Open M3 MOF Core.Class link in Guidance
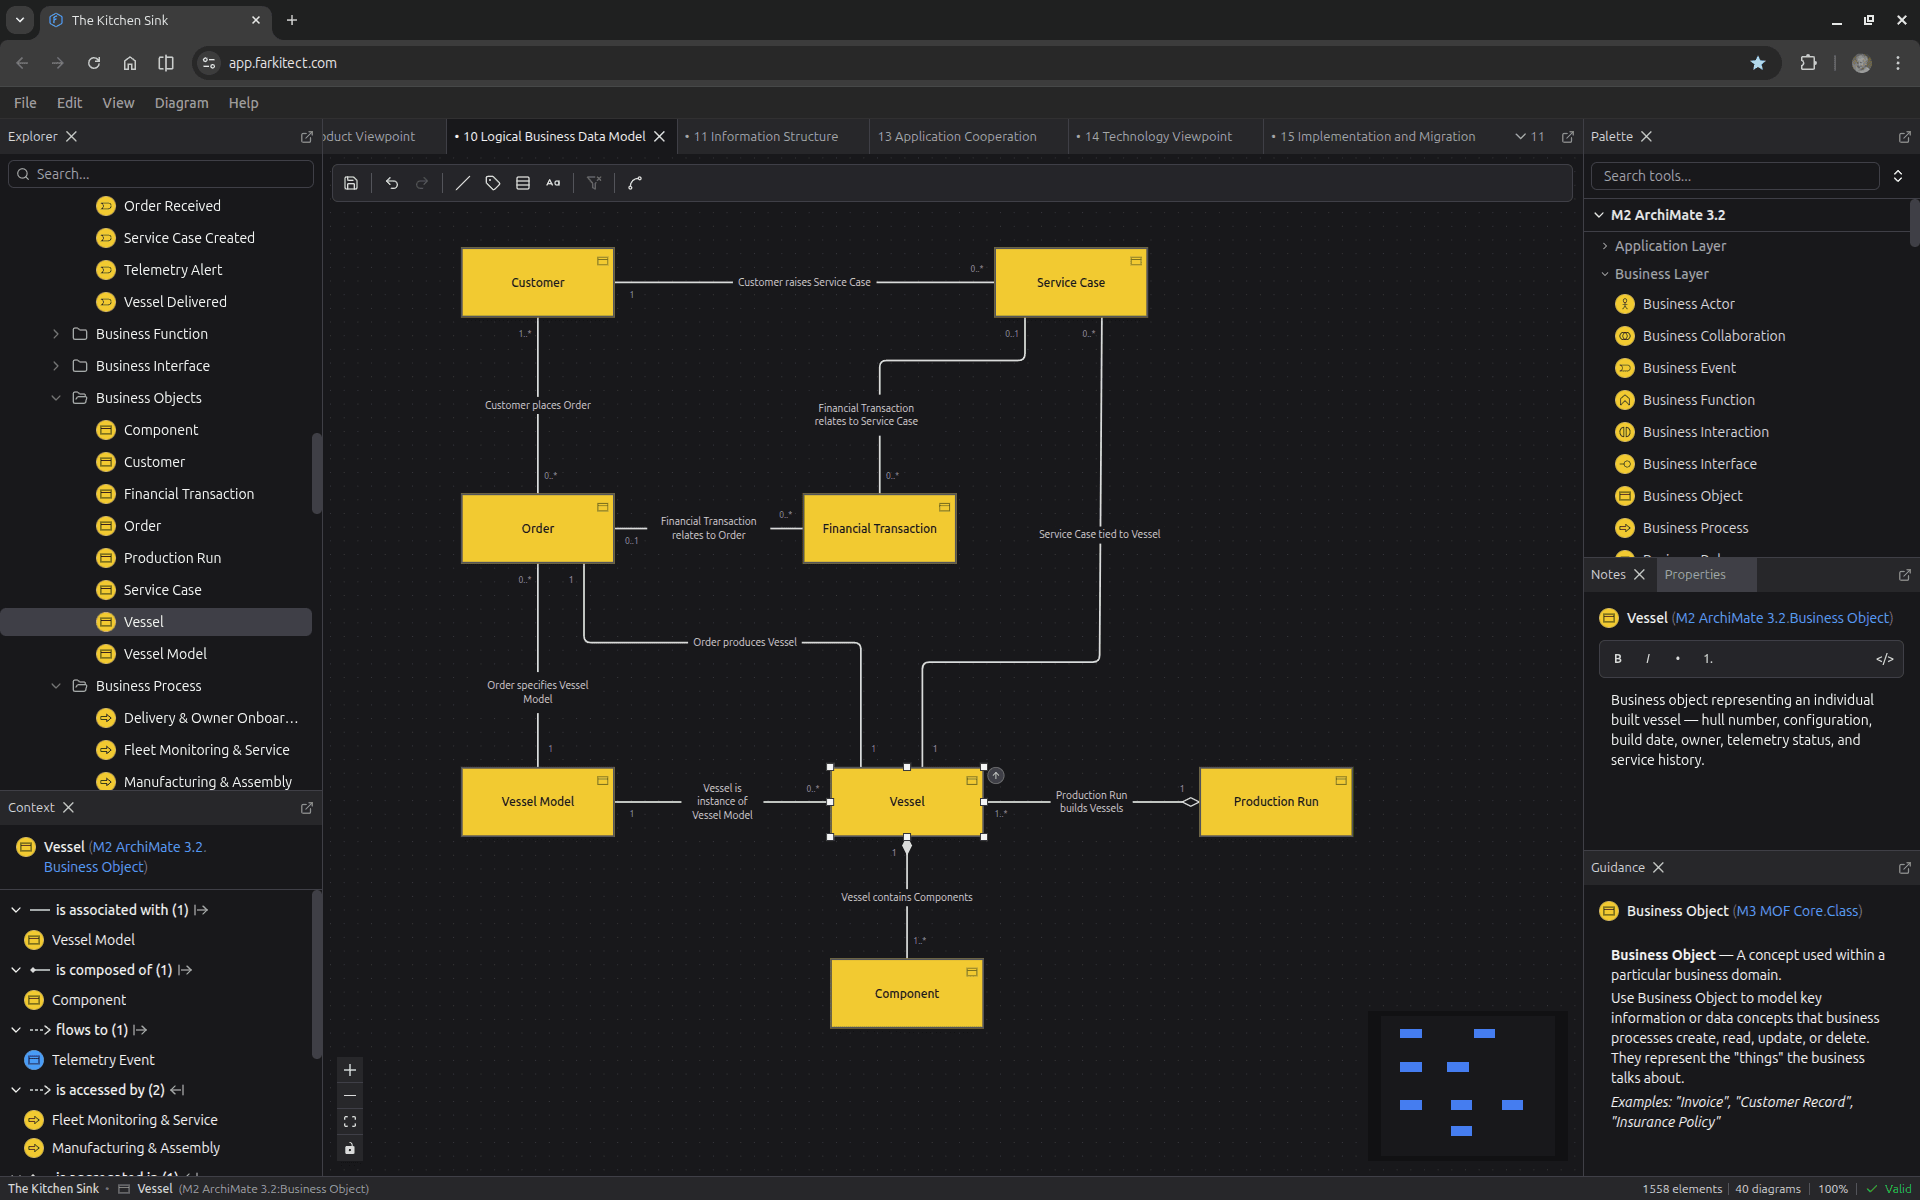1920x1200 pixels. coord(1797,912)
